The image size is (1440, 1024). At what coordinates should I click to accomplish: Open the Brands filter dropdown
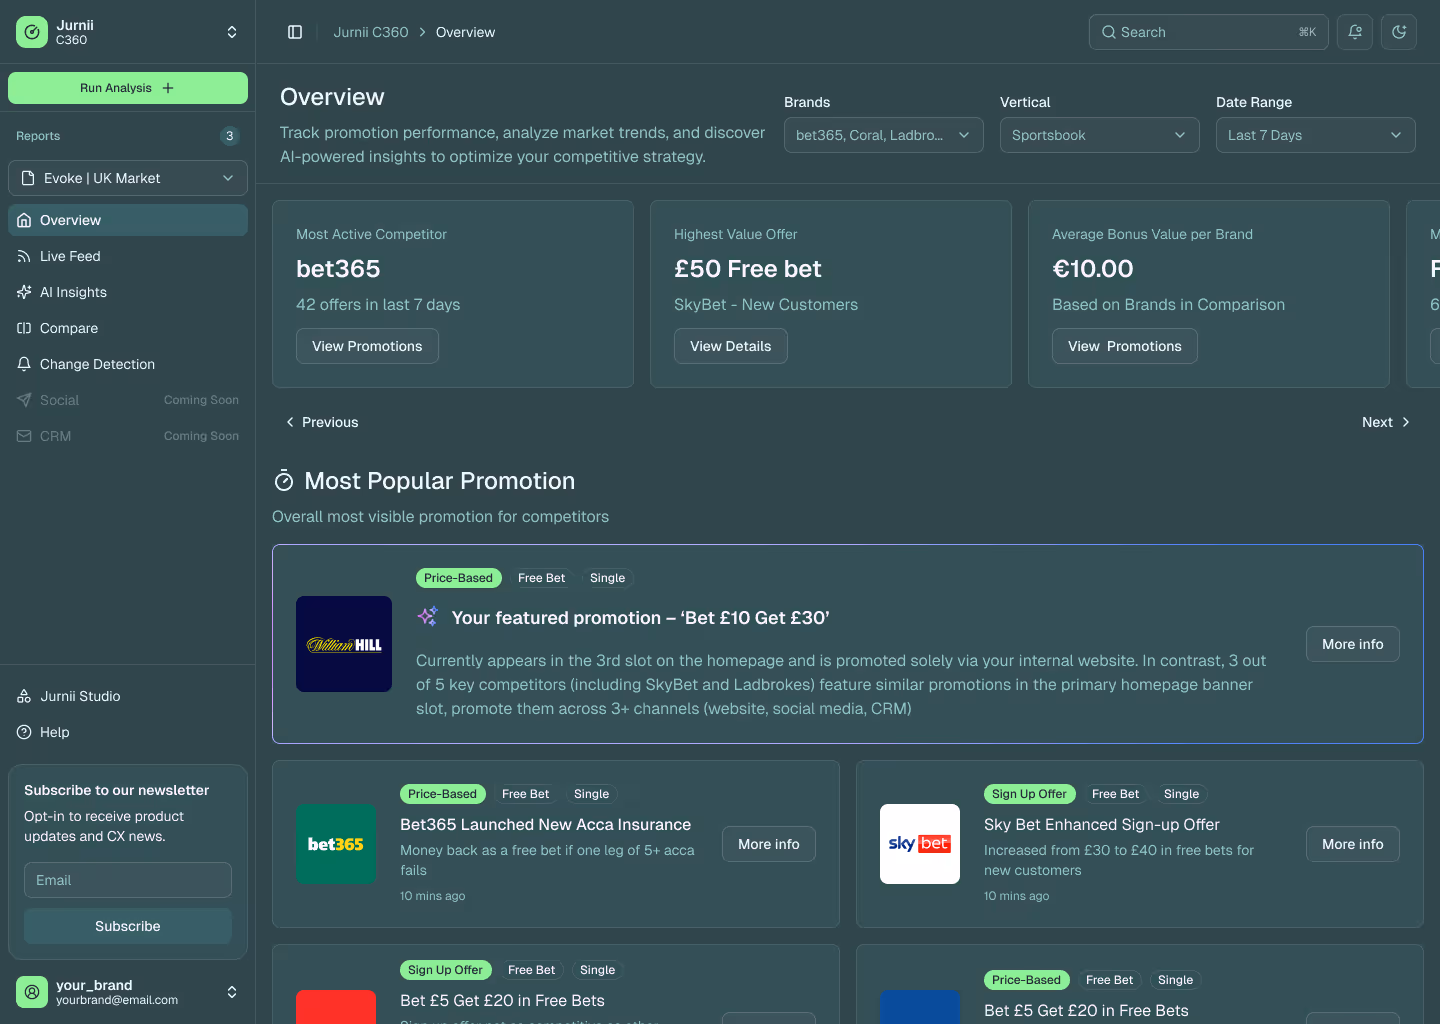click(884, 135)
